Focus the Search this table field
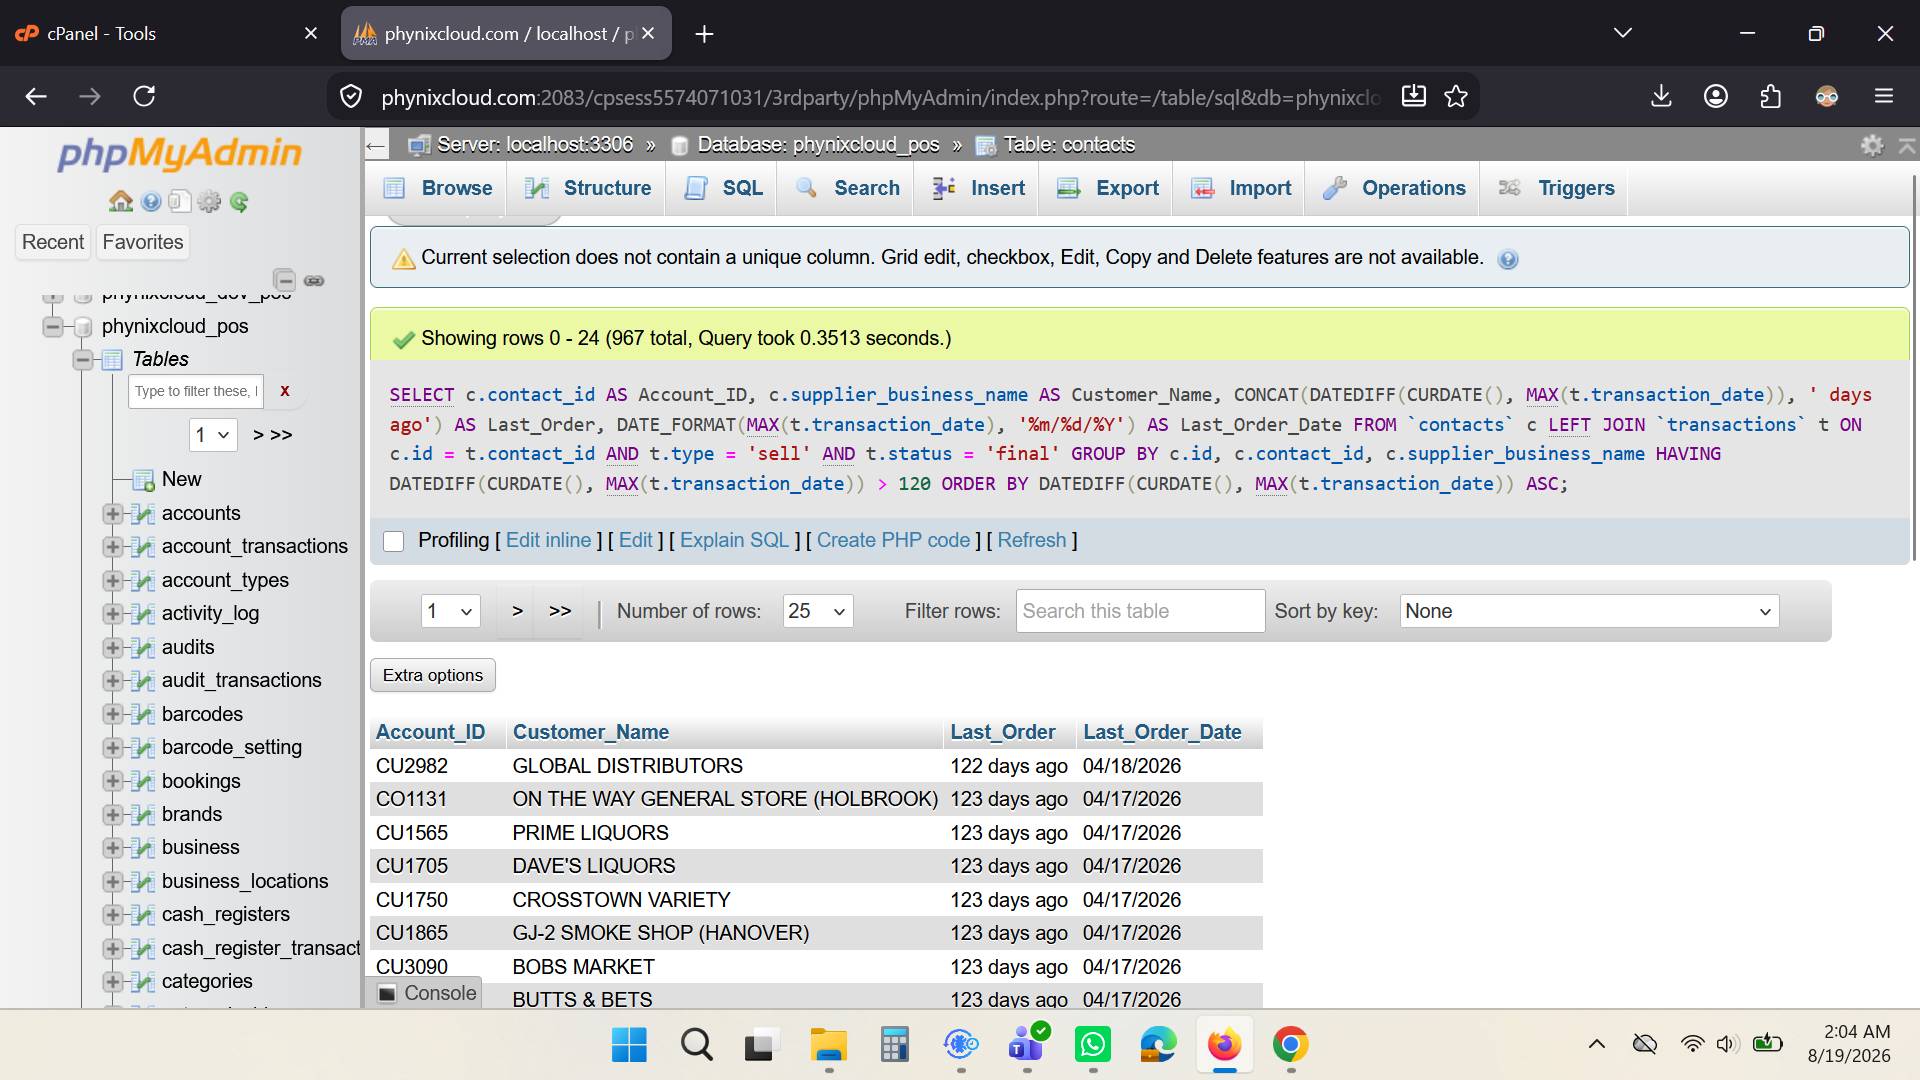The width and height of the screenshot is (1920, 1080). coord(1140,611)
